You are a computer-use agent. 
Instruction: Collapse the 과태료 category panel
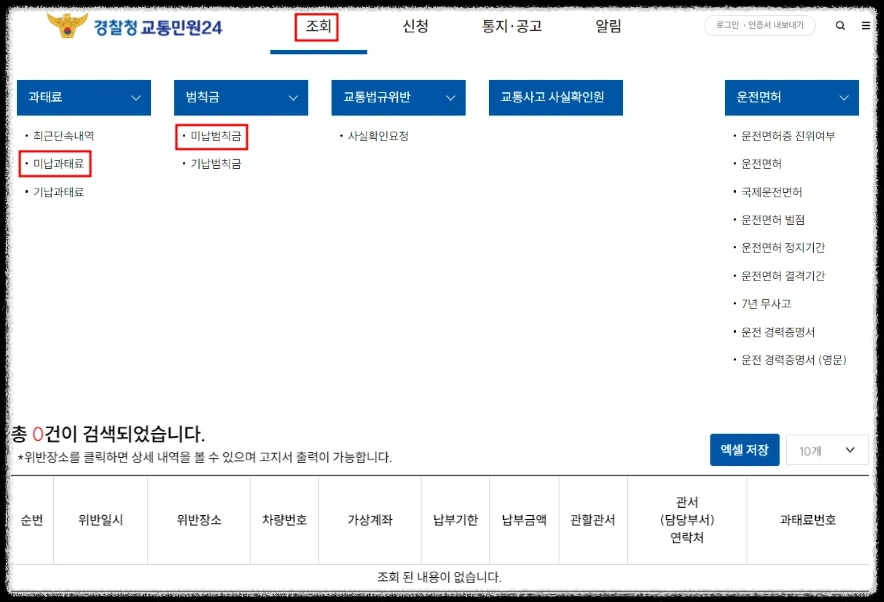pos(138,97)
